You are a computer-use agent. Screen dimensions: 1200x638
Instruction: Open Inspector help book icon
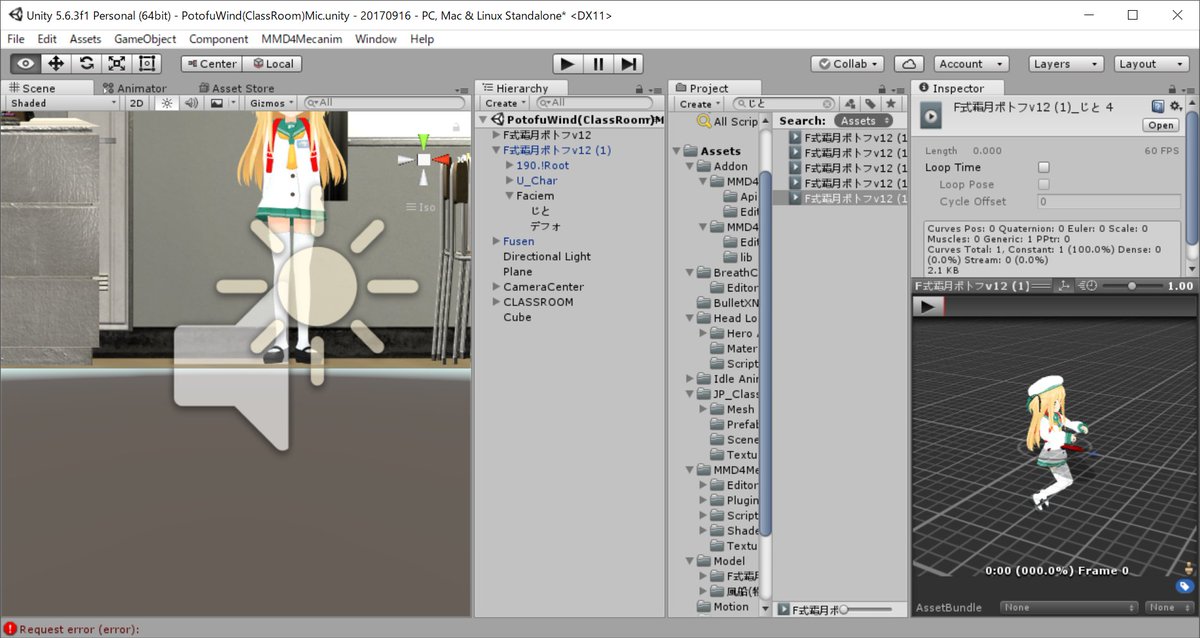point(1158,106)
